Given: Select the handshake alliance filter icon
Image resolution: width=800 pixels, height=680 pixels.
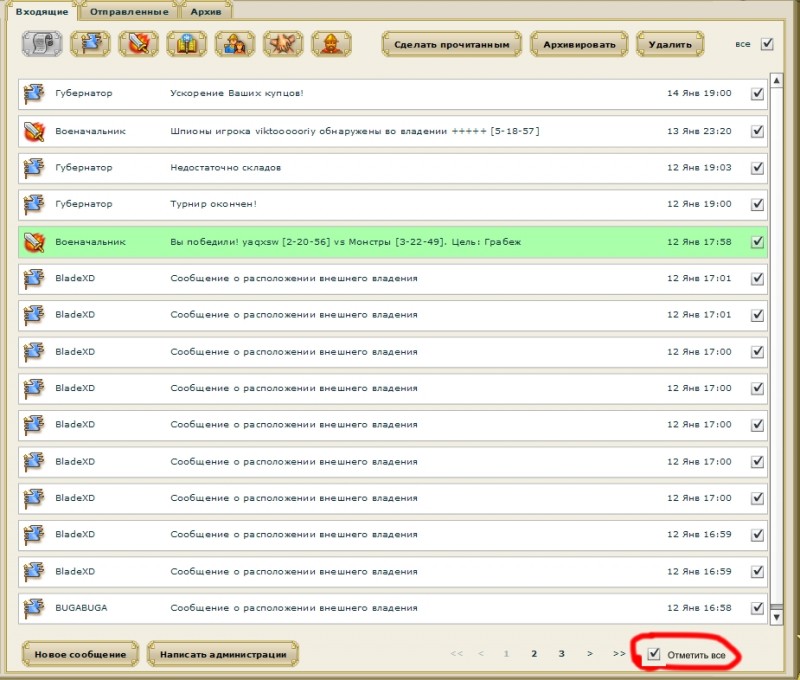Looking at the screenshot, I should [x=283, y=44].
